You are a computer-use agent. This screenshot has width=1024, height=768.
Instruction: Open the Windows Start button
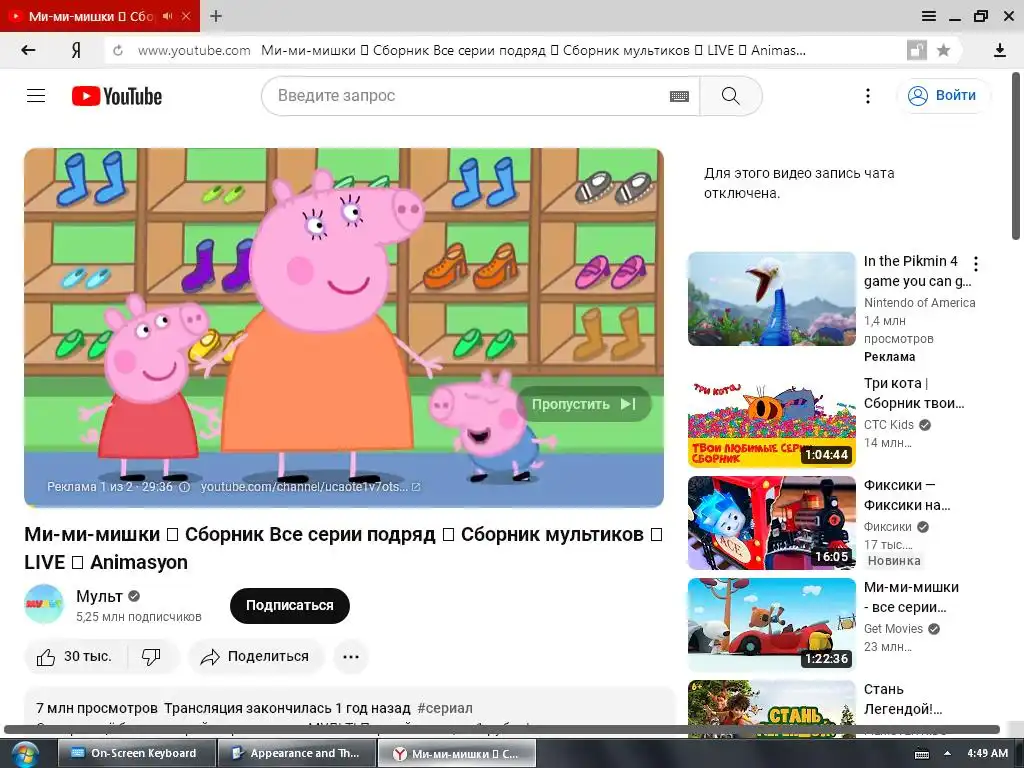click(x=23, y=754)
